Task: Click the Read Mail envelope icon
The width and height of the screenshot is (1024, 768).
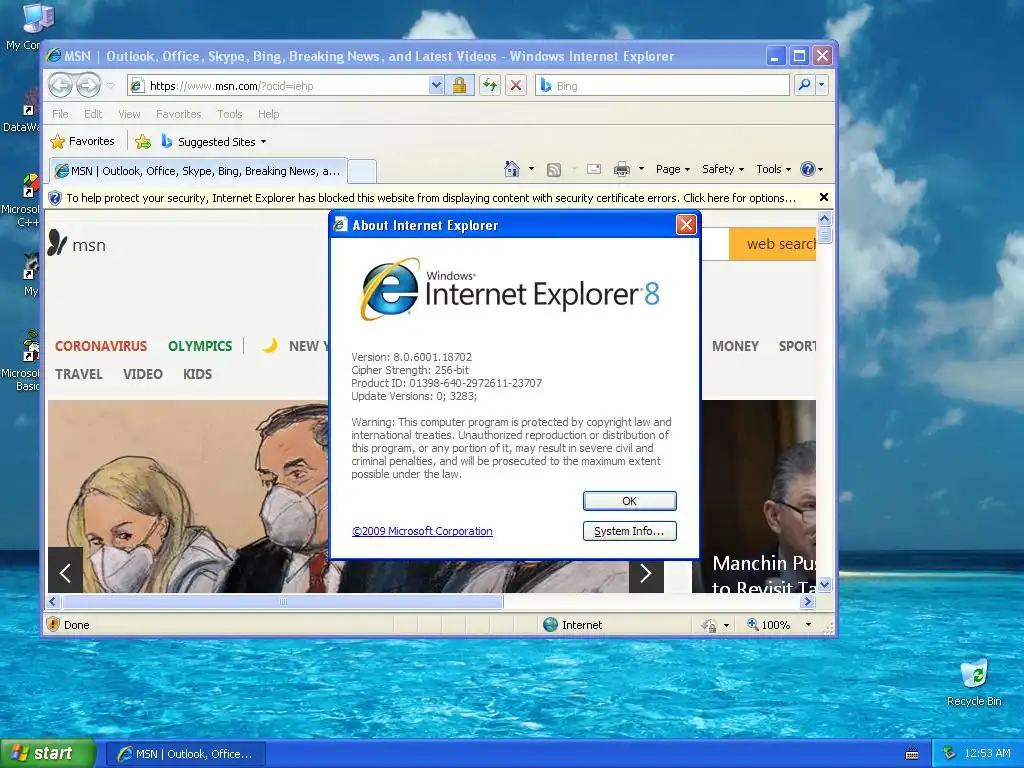Action: click(594, 170)
